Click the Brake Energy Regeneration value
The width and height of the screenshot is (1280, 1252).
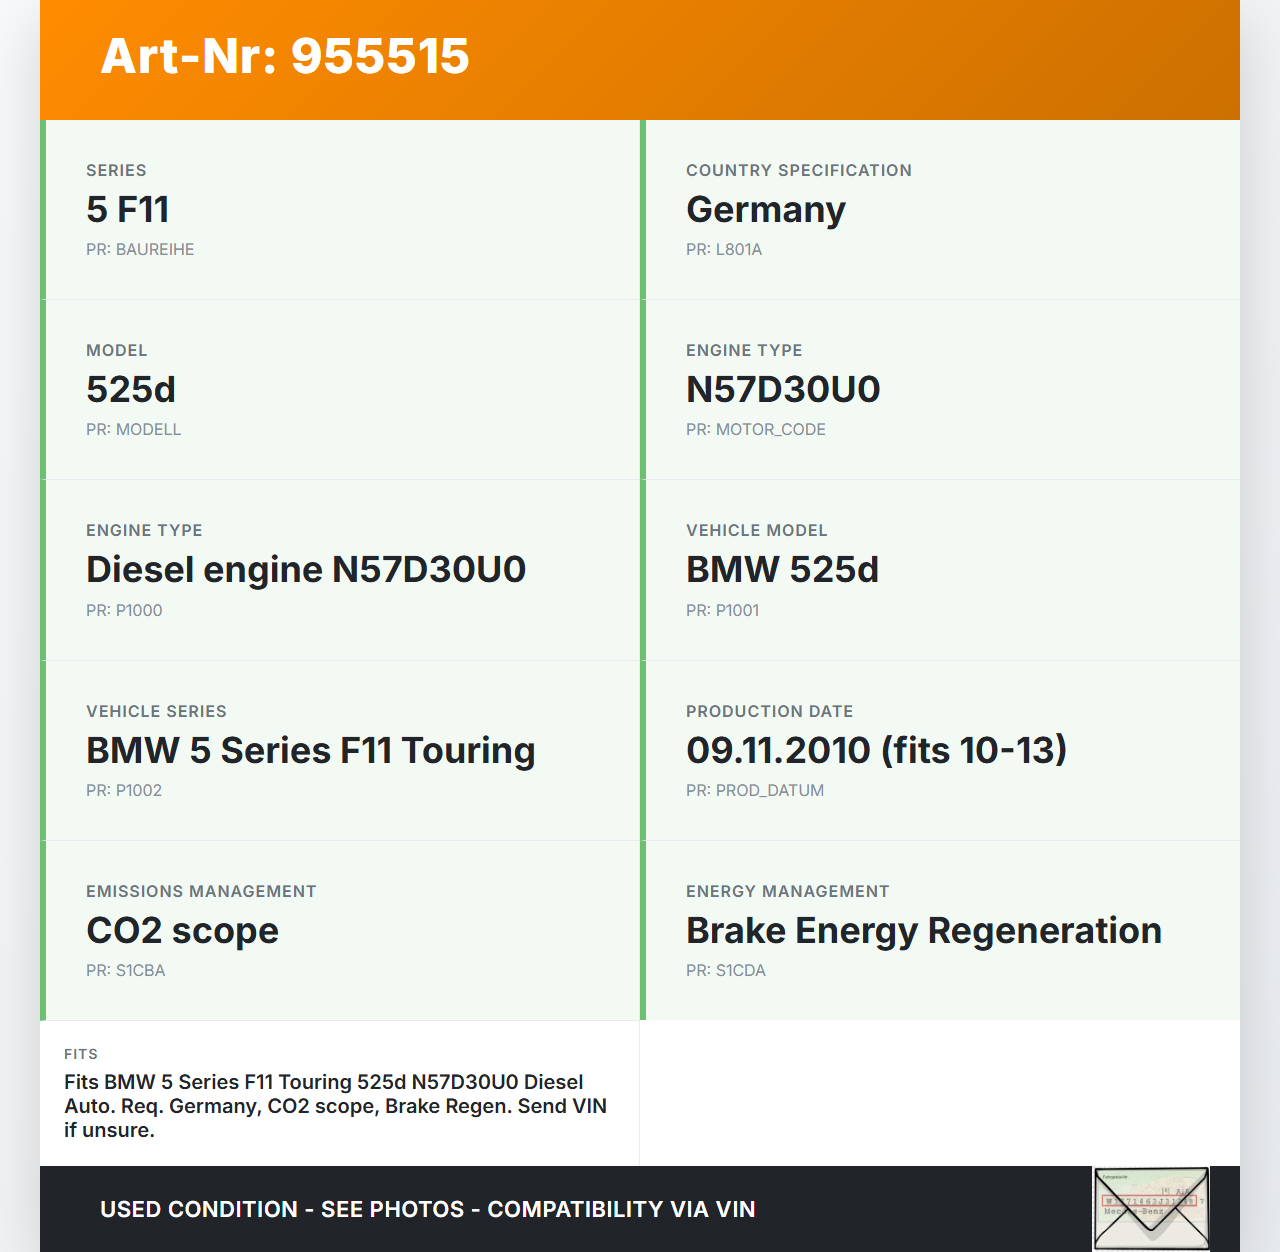923,931
